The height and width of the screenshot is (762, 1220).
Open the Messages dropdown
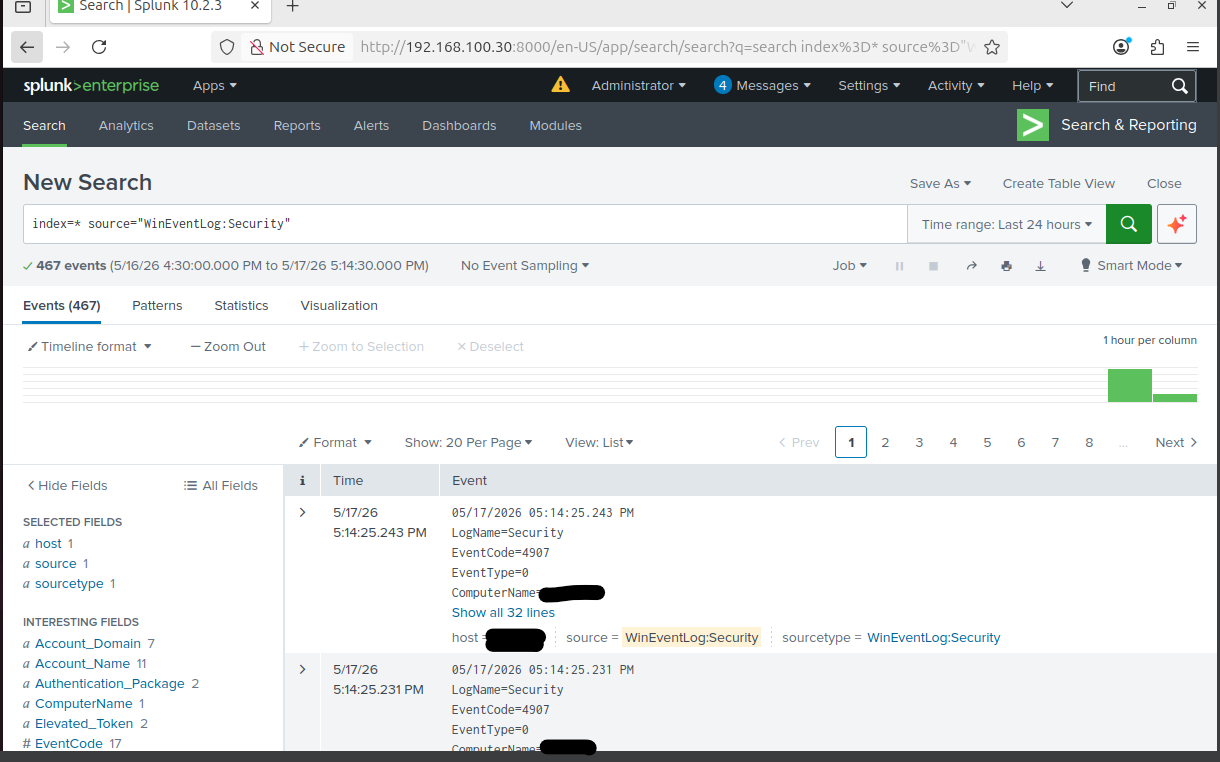(763, 86)
